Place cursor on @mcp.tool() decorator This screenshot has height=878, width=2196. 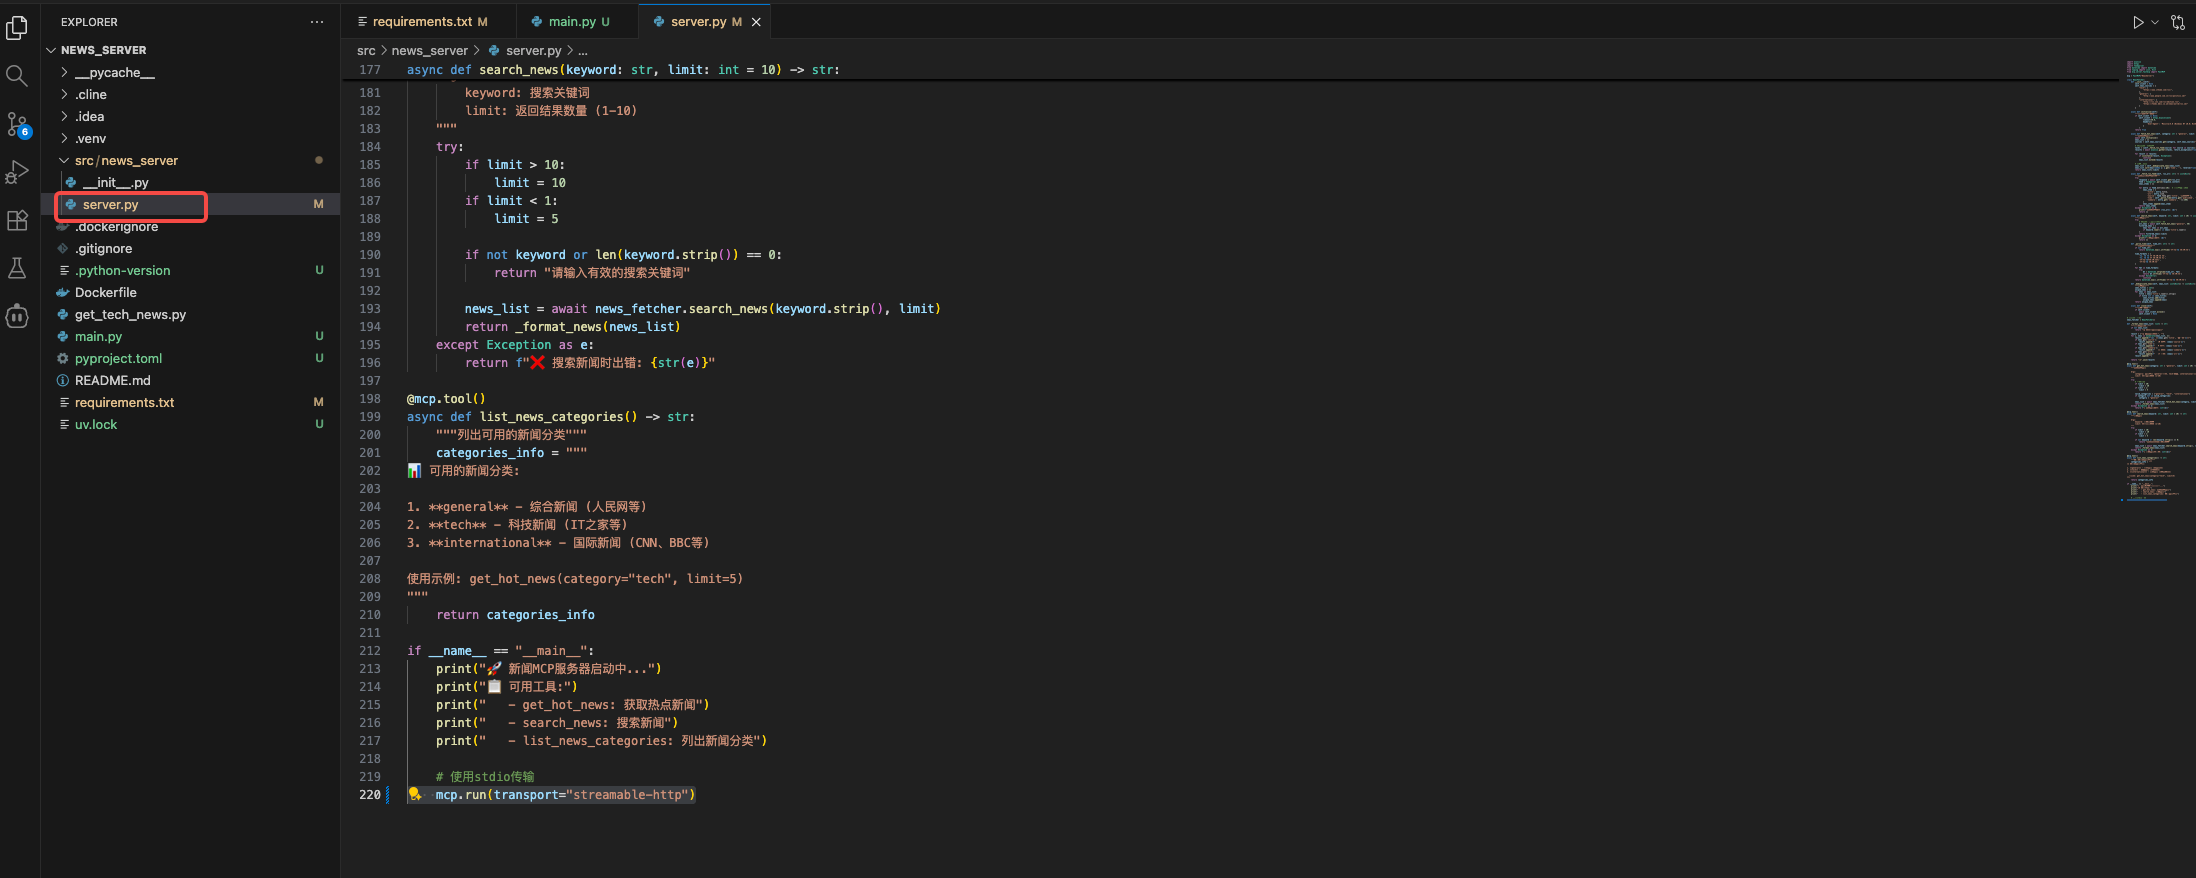446,398
